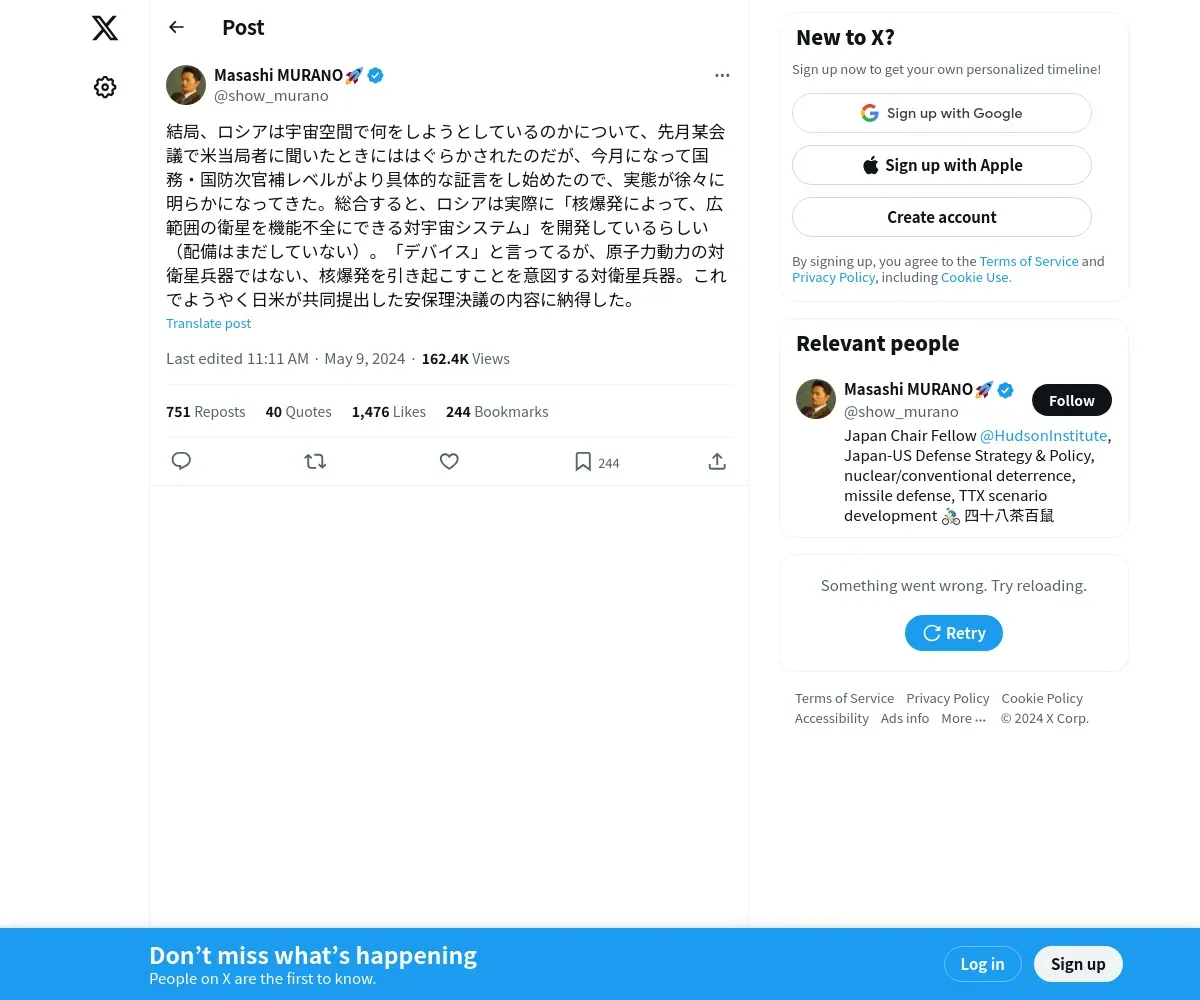Open the post's three-dot more menu
This screenshot has width=1200, height=1000.
[x=722, y=75]
